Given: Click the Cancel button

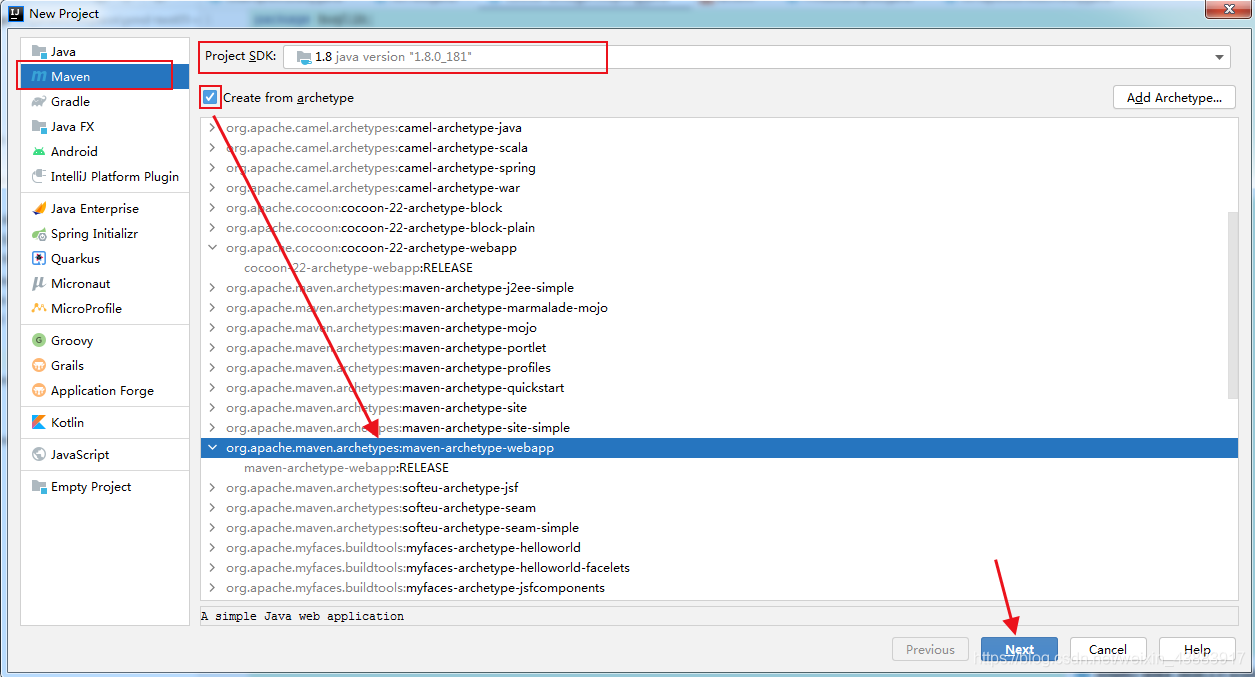Looking at the screenshot, I should coord(1108,649).
